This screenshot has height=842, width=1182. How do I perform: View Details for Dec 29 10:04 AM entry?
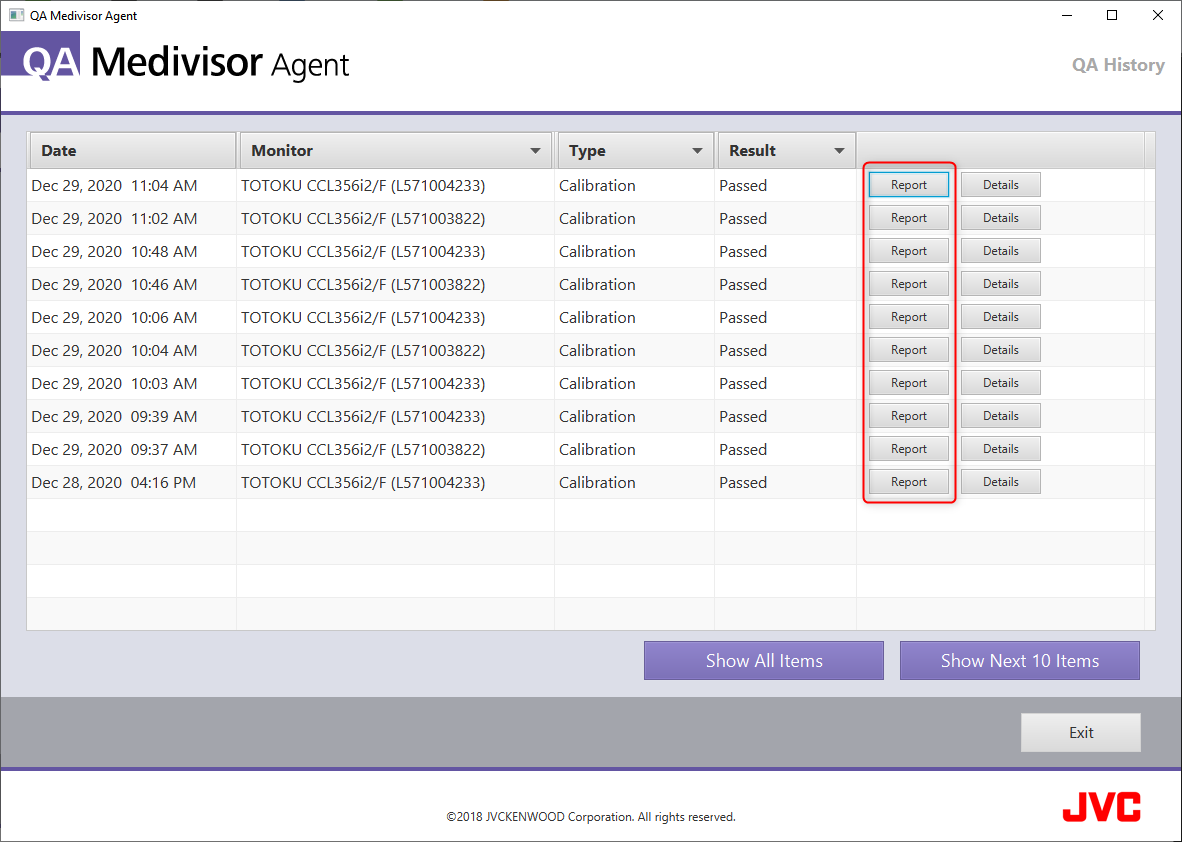coord(1000,350)
